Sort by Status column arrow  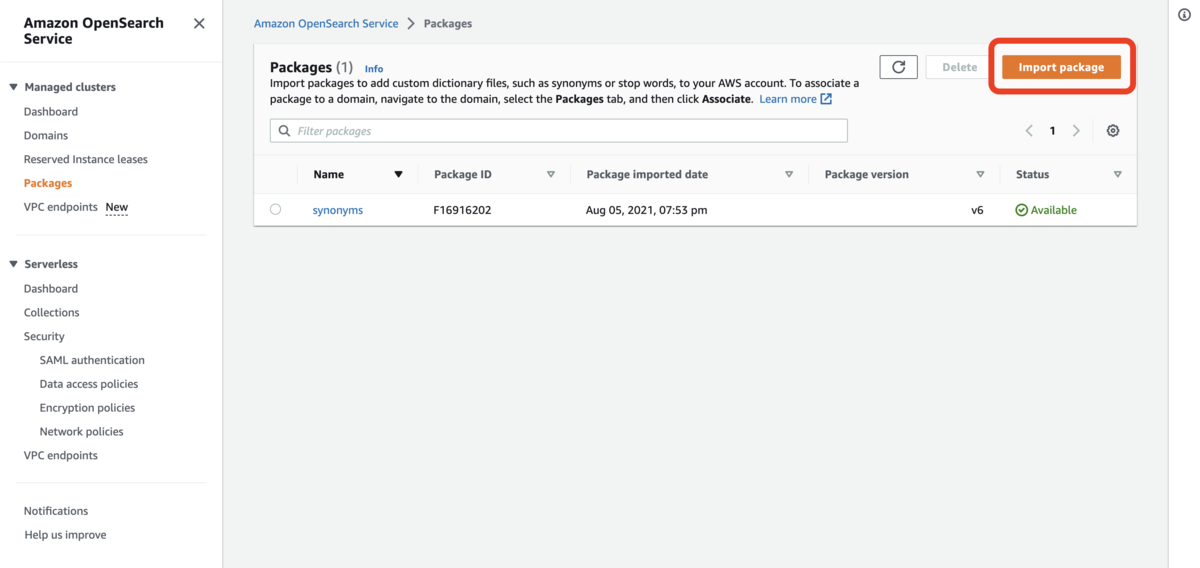coord(1117,174)
